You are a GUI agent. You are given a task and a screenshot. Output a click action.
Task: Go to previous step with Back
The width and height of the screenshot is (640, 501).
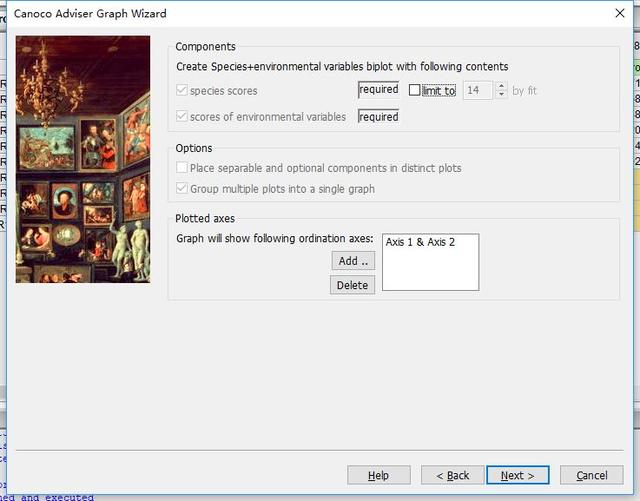(453, 475)
